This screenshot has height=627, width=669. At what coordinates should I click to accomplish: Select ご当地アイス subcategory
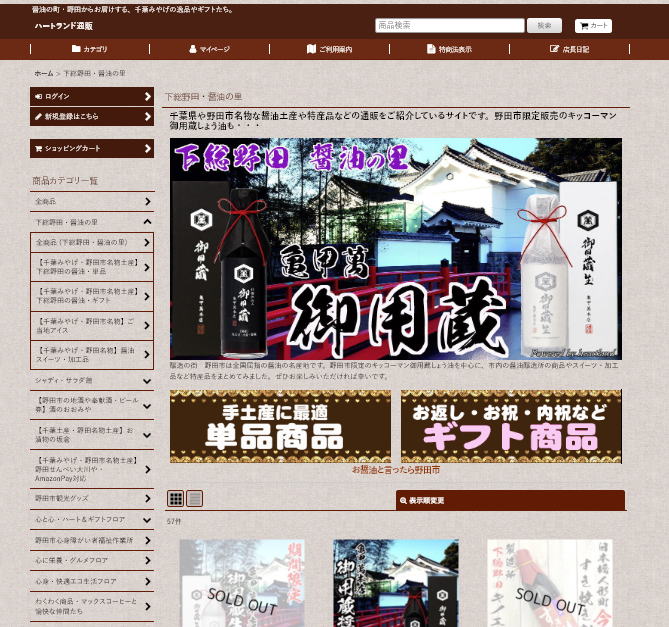tap(92, 325)
